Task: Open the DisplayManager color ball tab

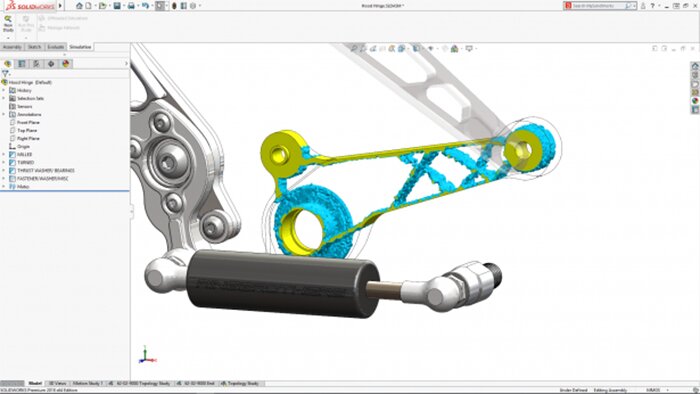Action: (x=66, y=64)
